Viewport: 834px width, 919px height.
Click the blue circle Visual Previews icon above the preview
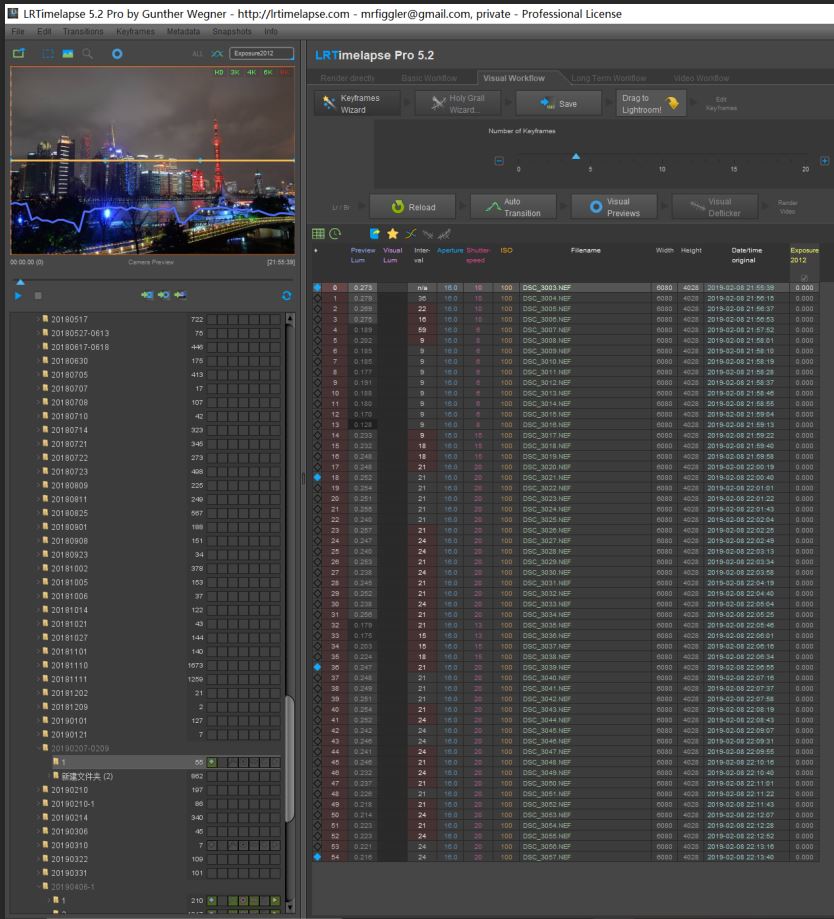click(x=117, y=54)
